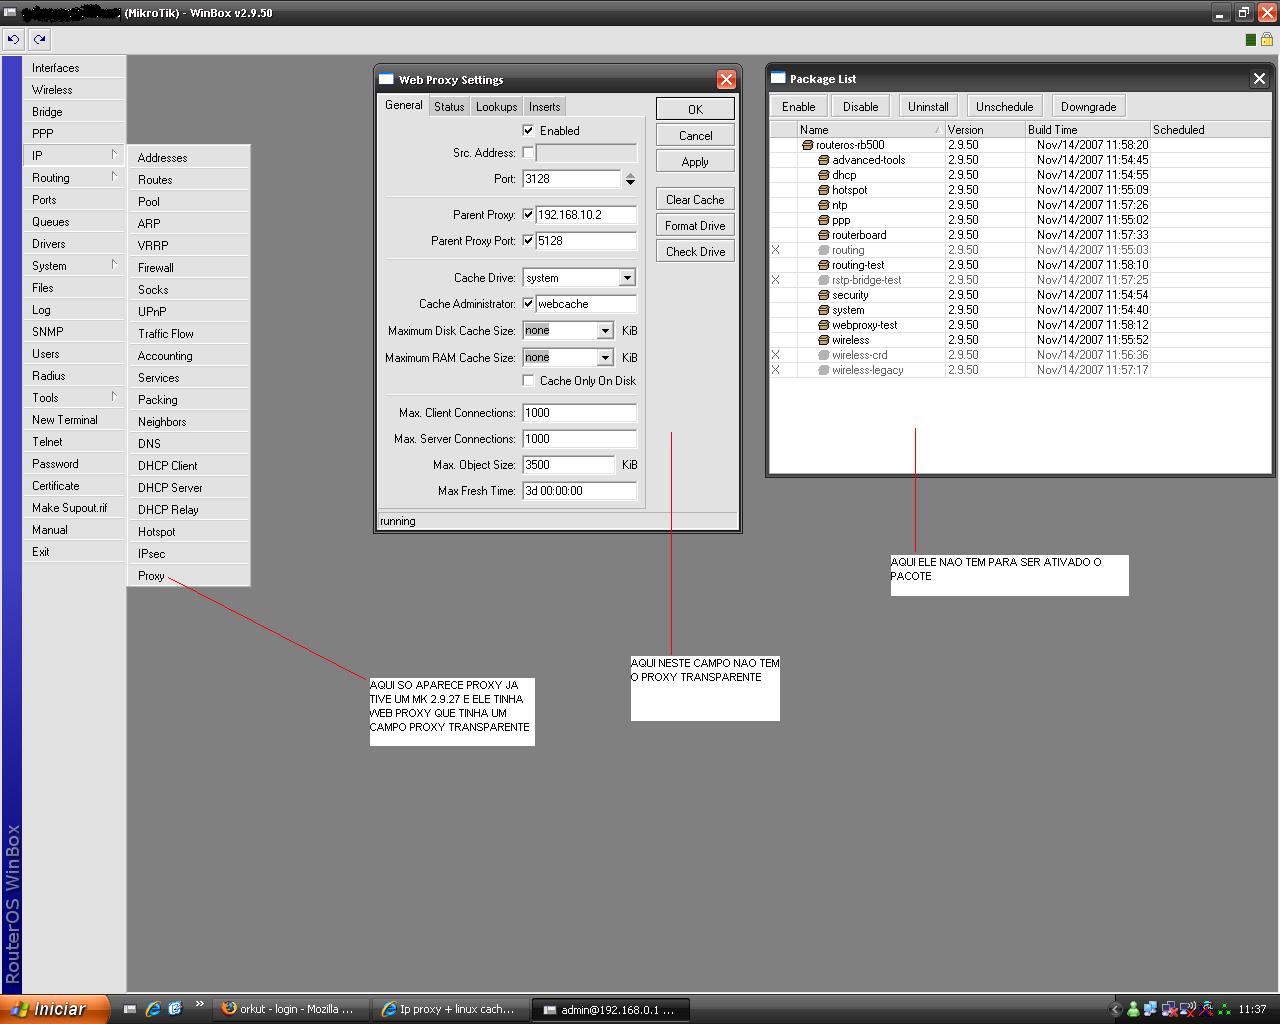Switch to the Lookups tab
Viewport: 1280px width, 1024px height.
click(x=497, y=107)
